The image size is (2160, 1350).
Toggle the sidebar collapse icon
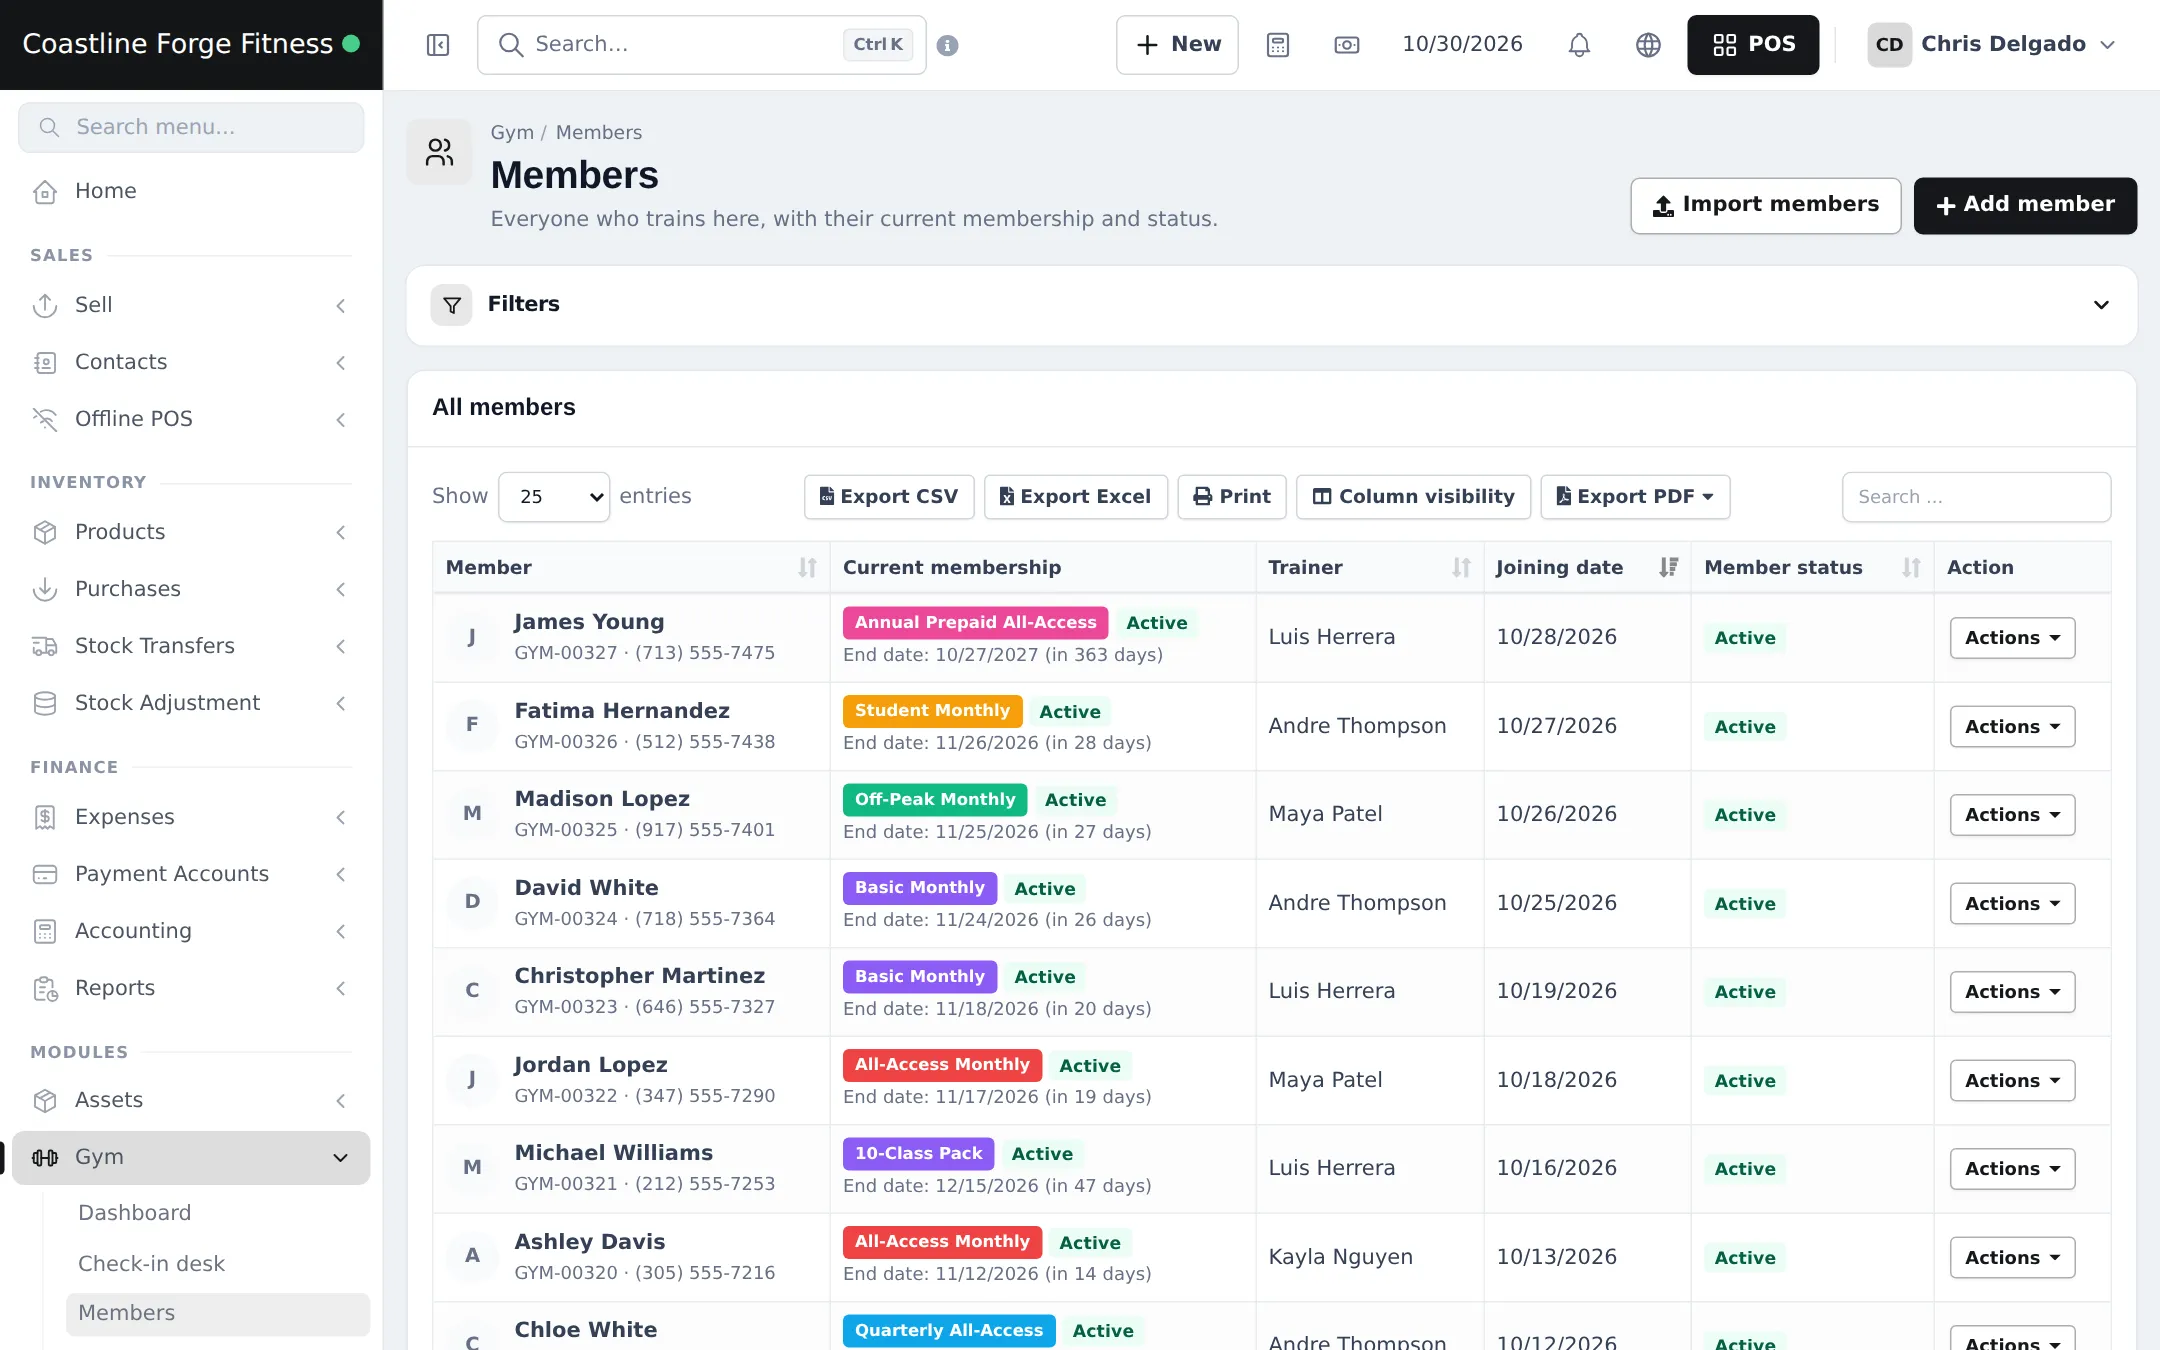tap(437, 45)
